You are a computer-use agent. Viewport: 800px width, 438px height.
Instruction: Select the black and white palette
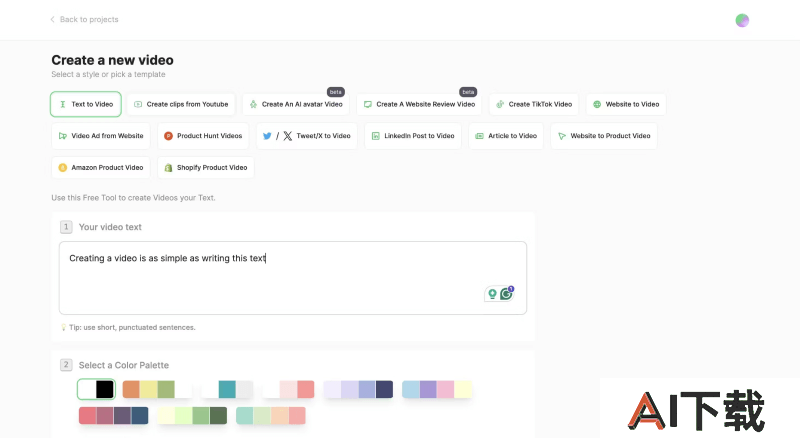(x=96, y=390)
